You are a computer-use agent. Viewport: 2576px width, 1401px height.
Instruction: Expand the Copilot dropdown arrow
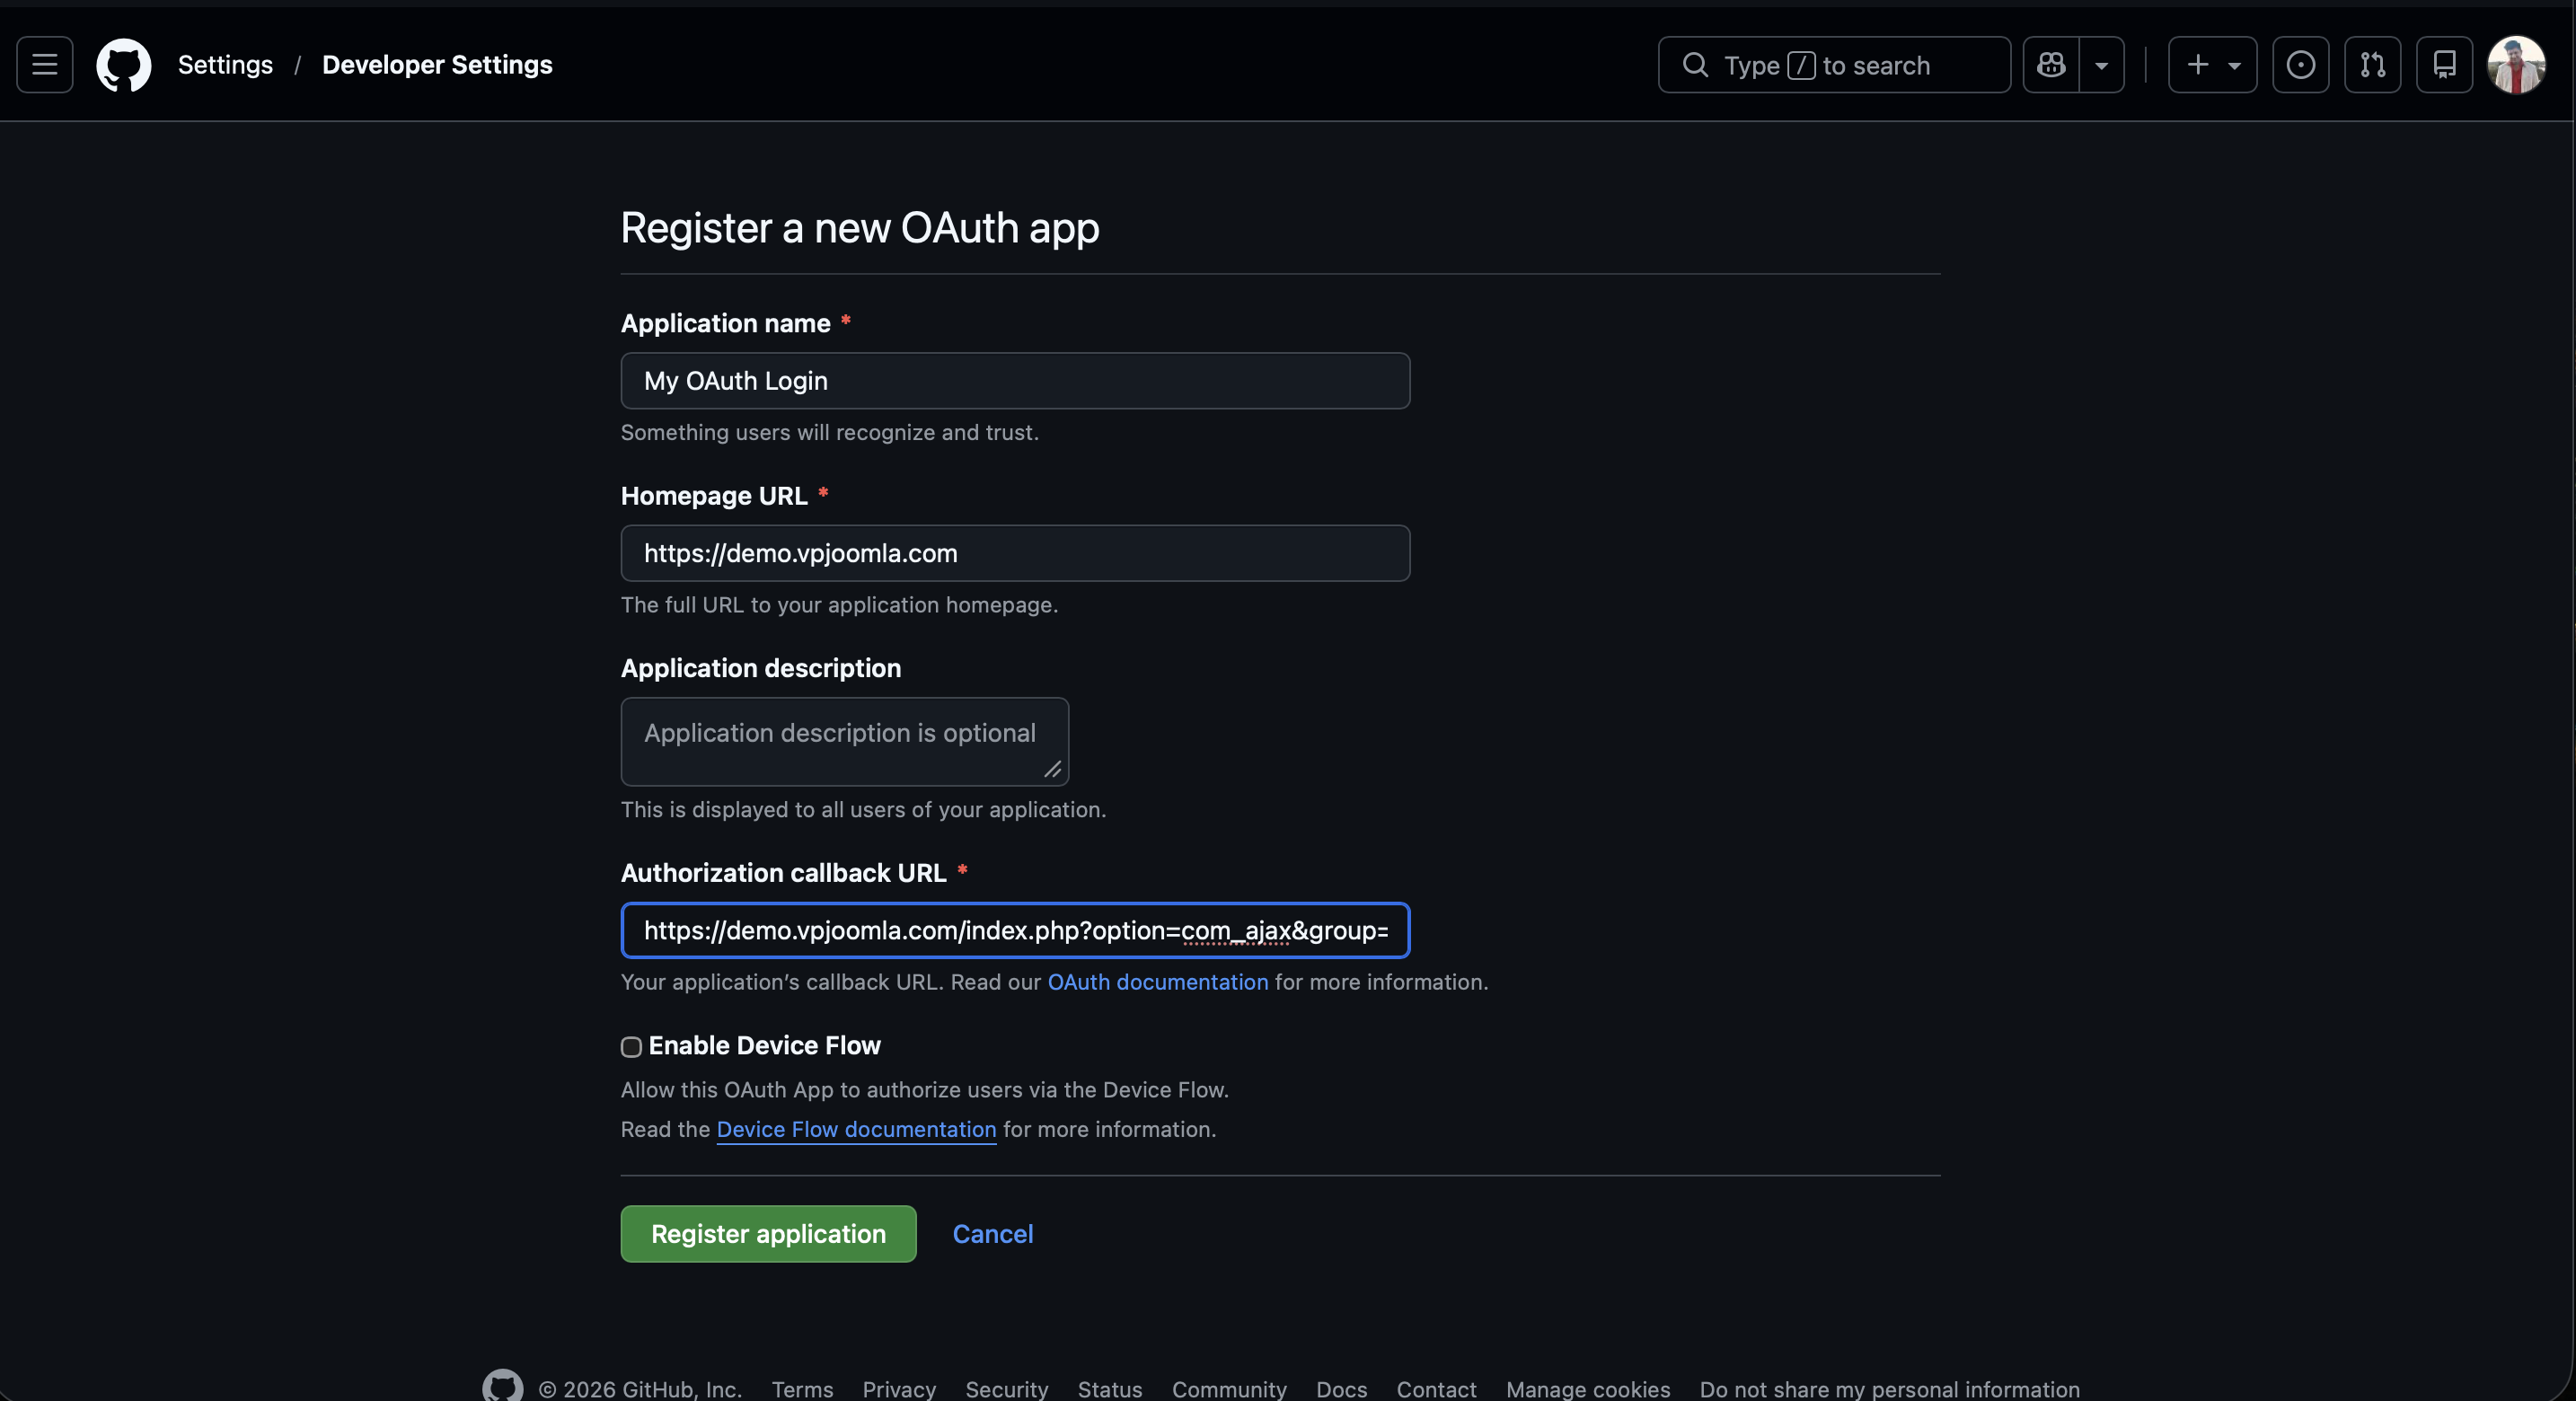pyautogui.click(x=2102, y=65)
